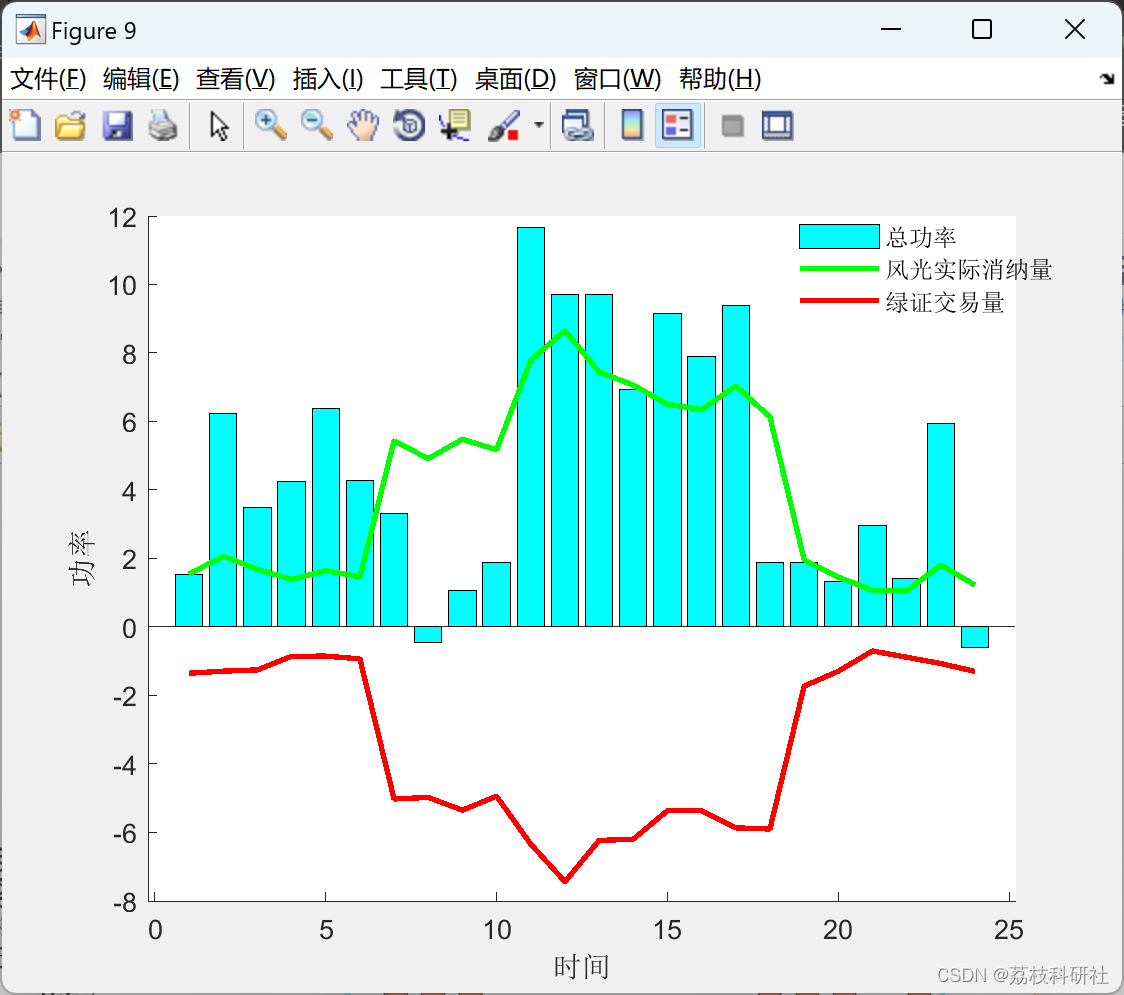Open the 帮助(H) menu
Image resolution: width=1124 pixels, height=995 pixels.
click(720, 79)
